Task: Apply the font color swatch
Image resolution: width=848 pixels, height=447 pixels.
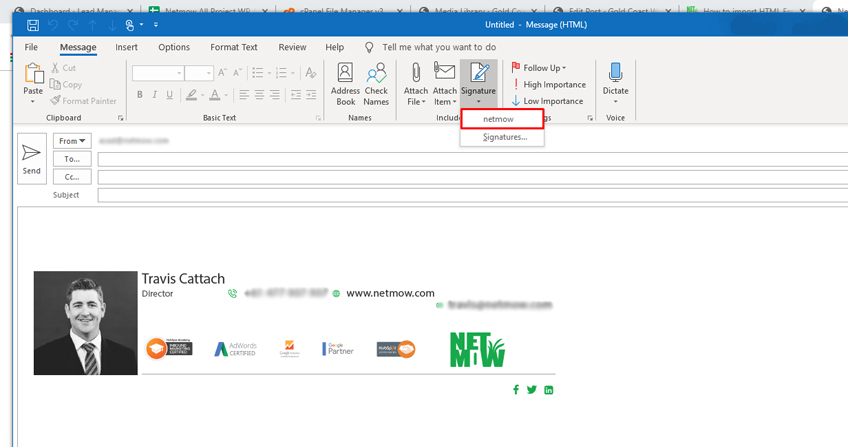Action: tap(215, 95)
